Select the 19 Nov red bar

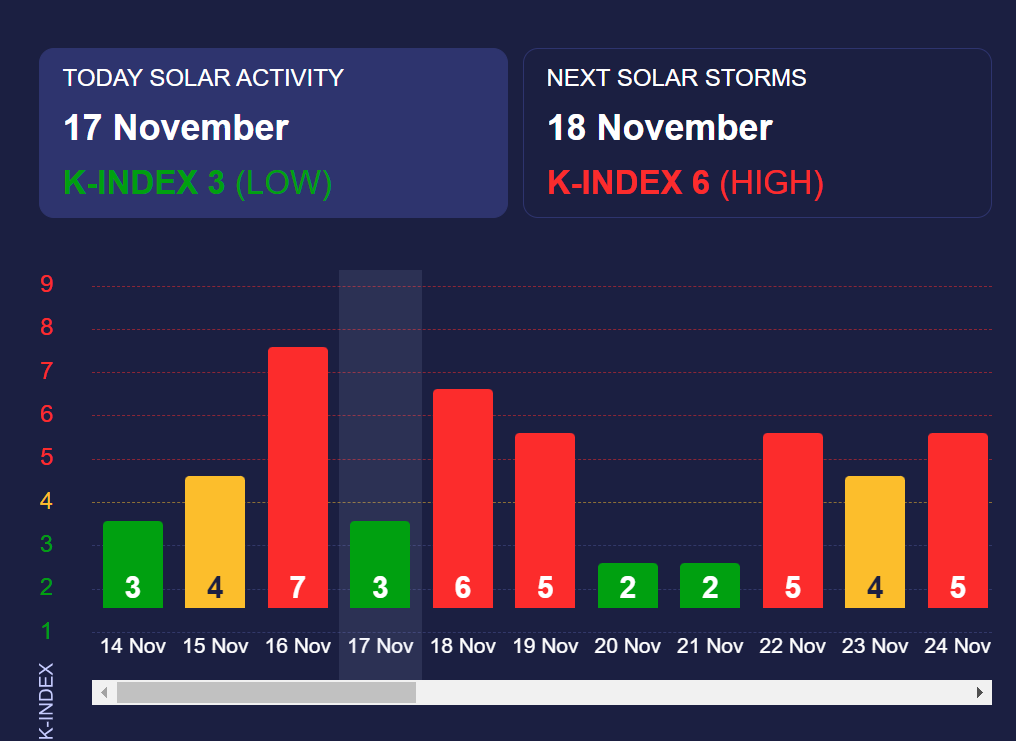click(545, 520)
